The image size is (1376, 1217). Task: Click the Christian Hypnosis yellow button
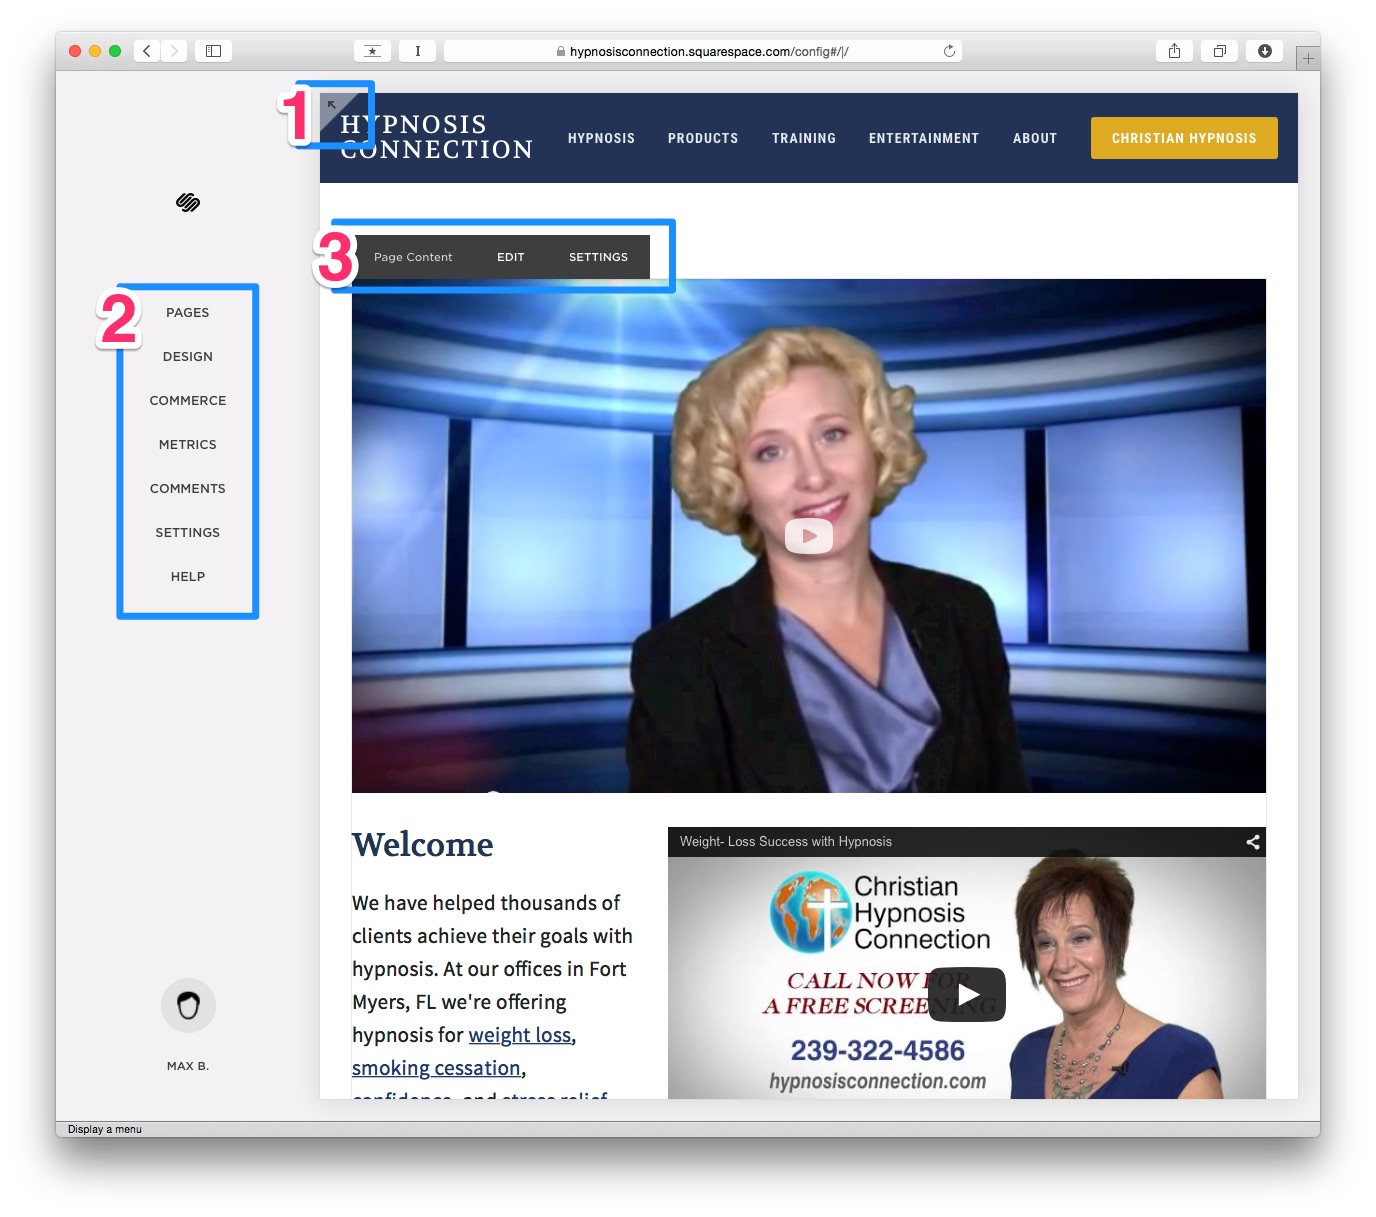(x=1184, y=138)
